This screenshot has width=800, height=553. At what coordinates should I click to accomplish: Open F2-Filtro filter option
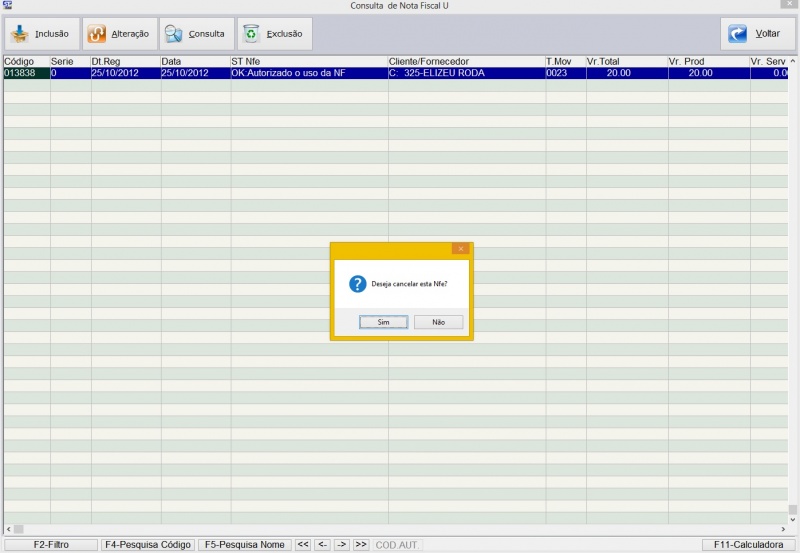point(50,545)
